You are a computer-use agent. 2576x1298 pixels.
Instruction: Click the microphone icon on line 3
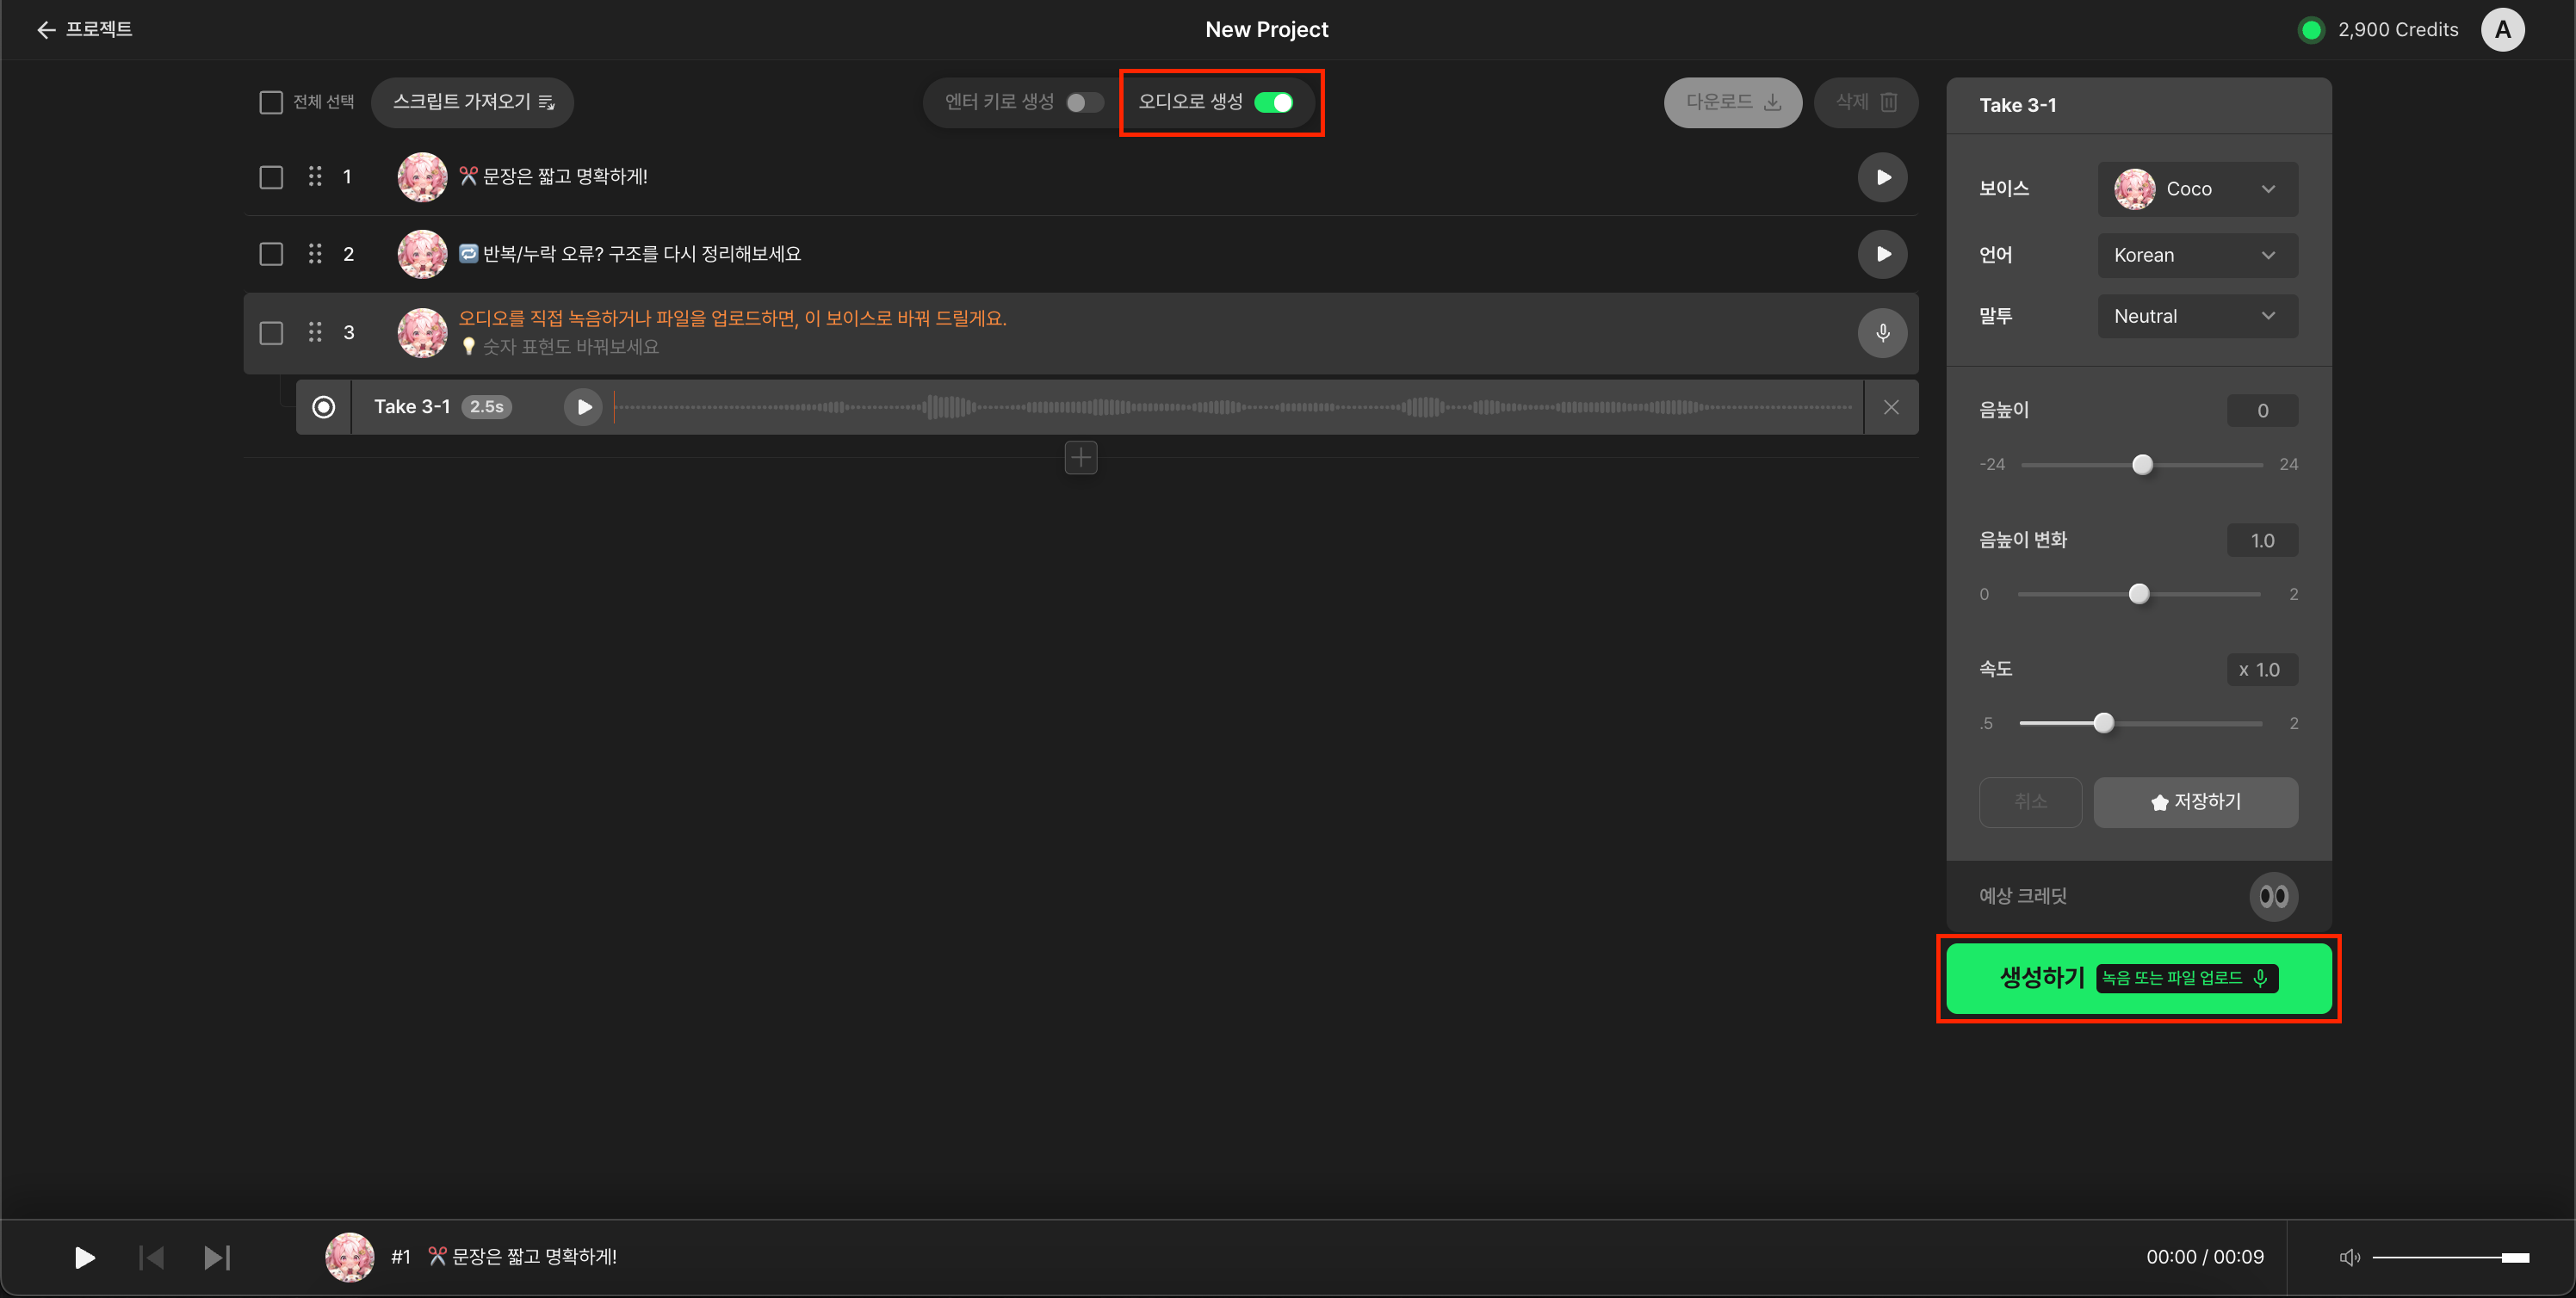[1882, 333]
